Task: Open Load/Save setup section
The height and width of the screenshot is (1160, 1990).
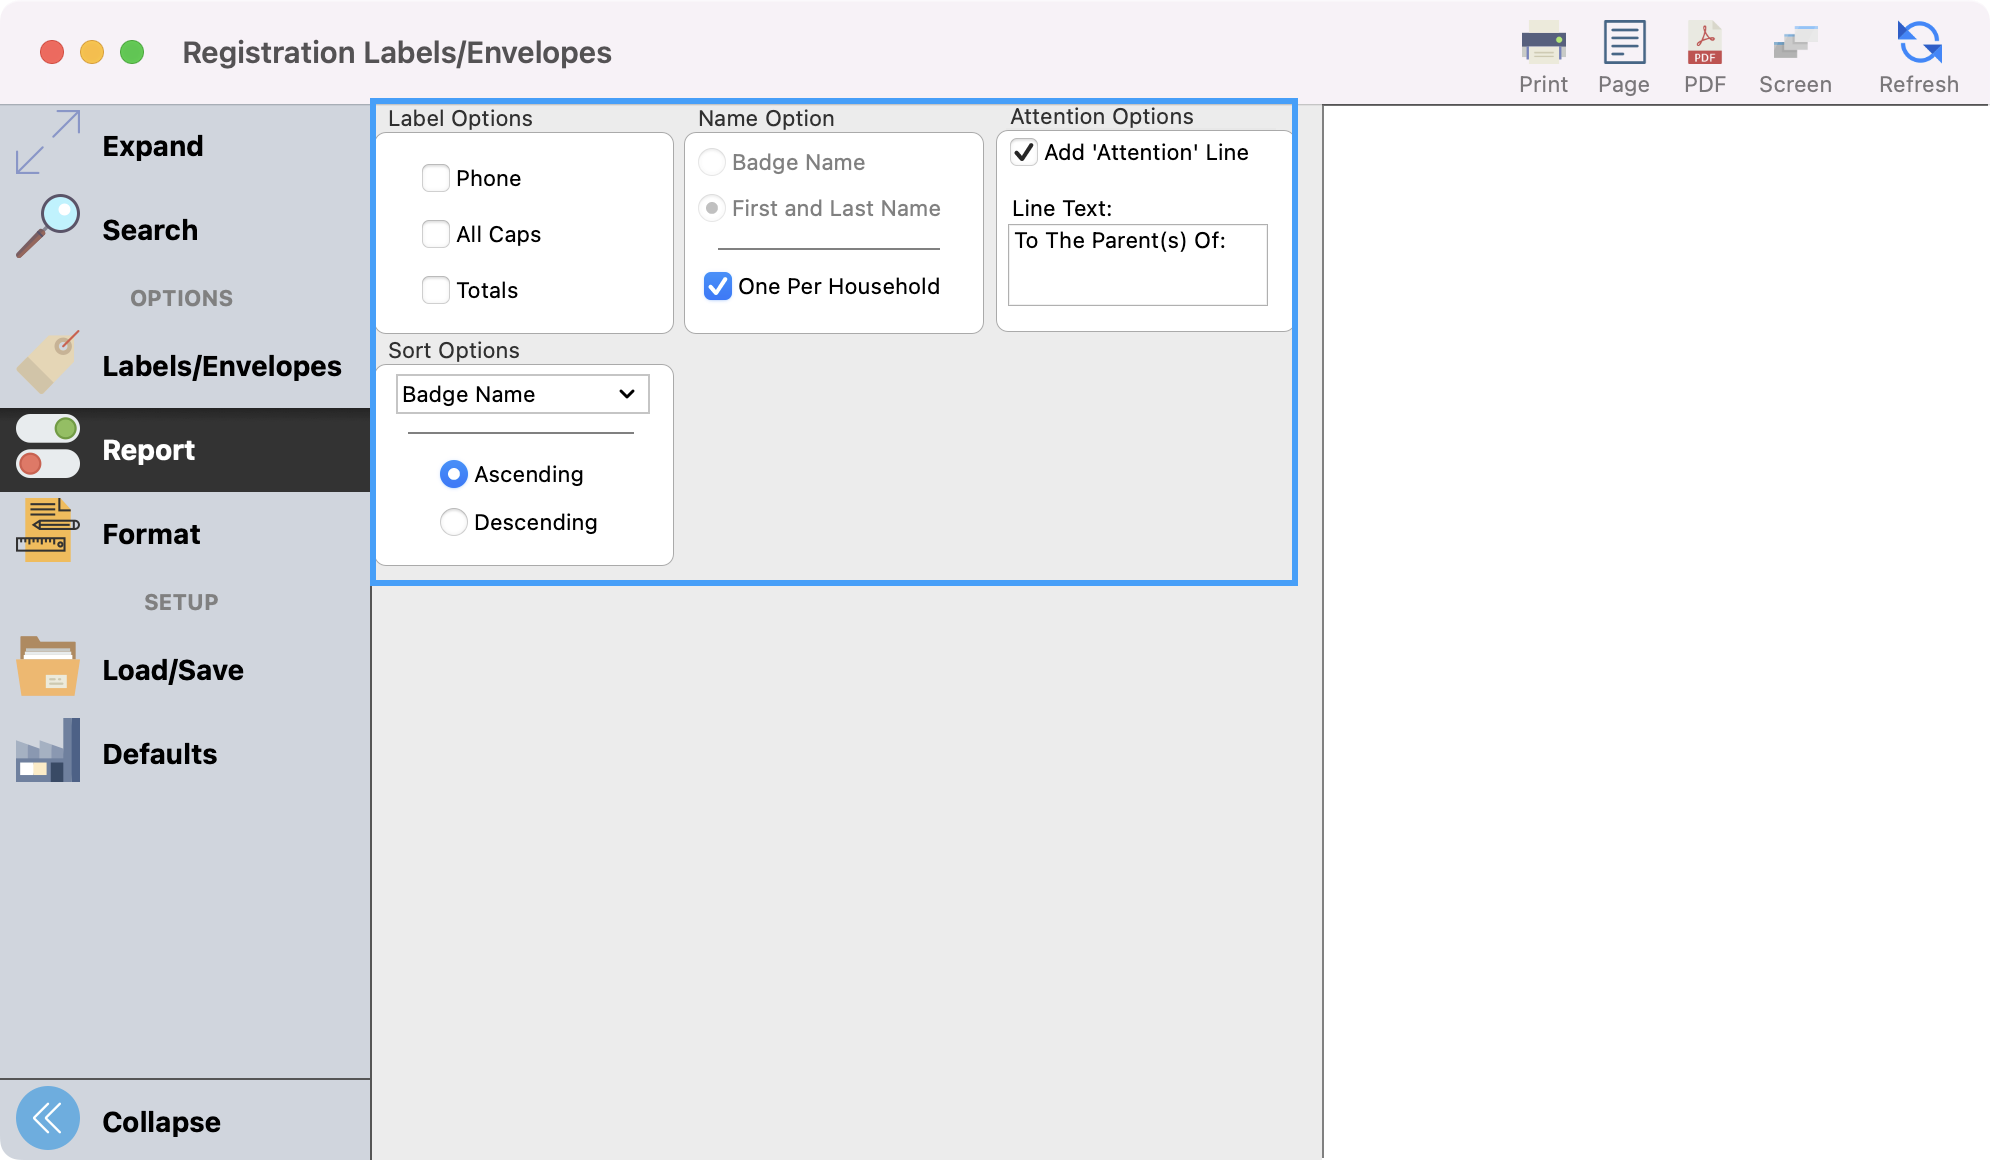Action: tap(172, 669)
